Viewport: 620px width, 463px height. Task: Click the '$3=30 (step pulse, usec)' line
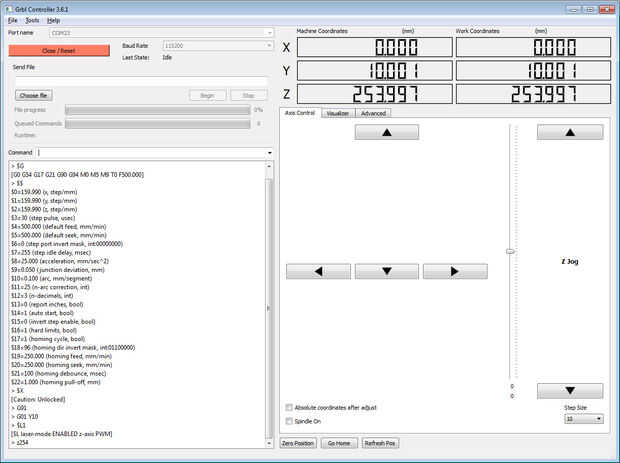(x=43, y=218)
